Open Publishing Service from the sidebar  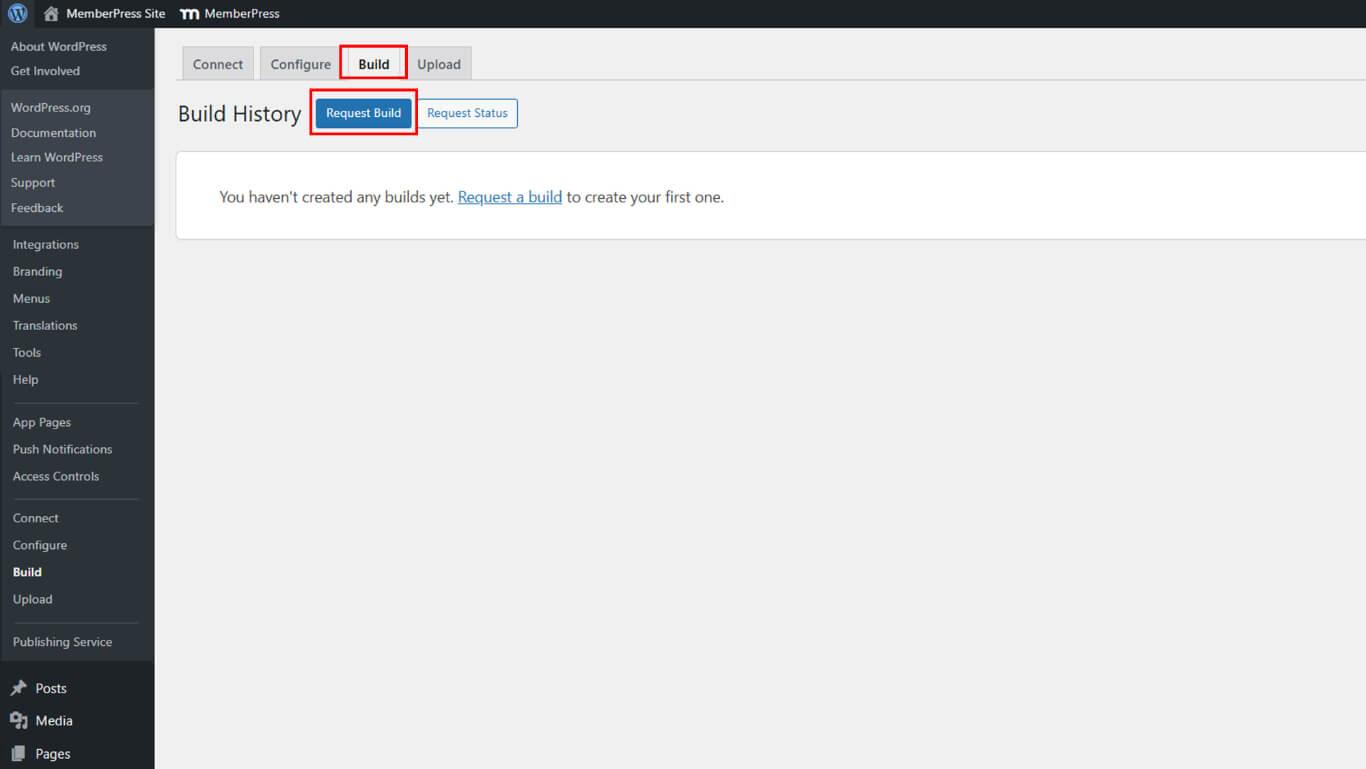62,641
